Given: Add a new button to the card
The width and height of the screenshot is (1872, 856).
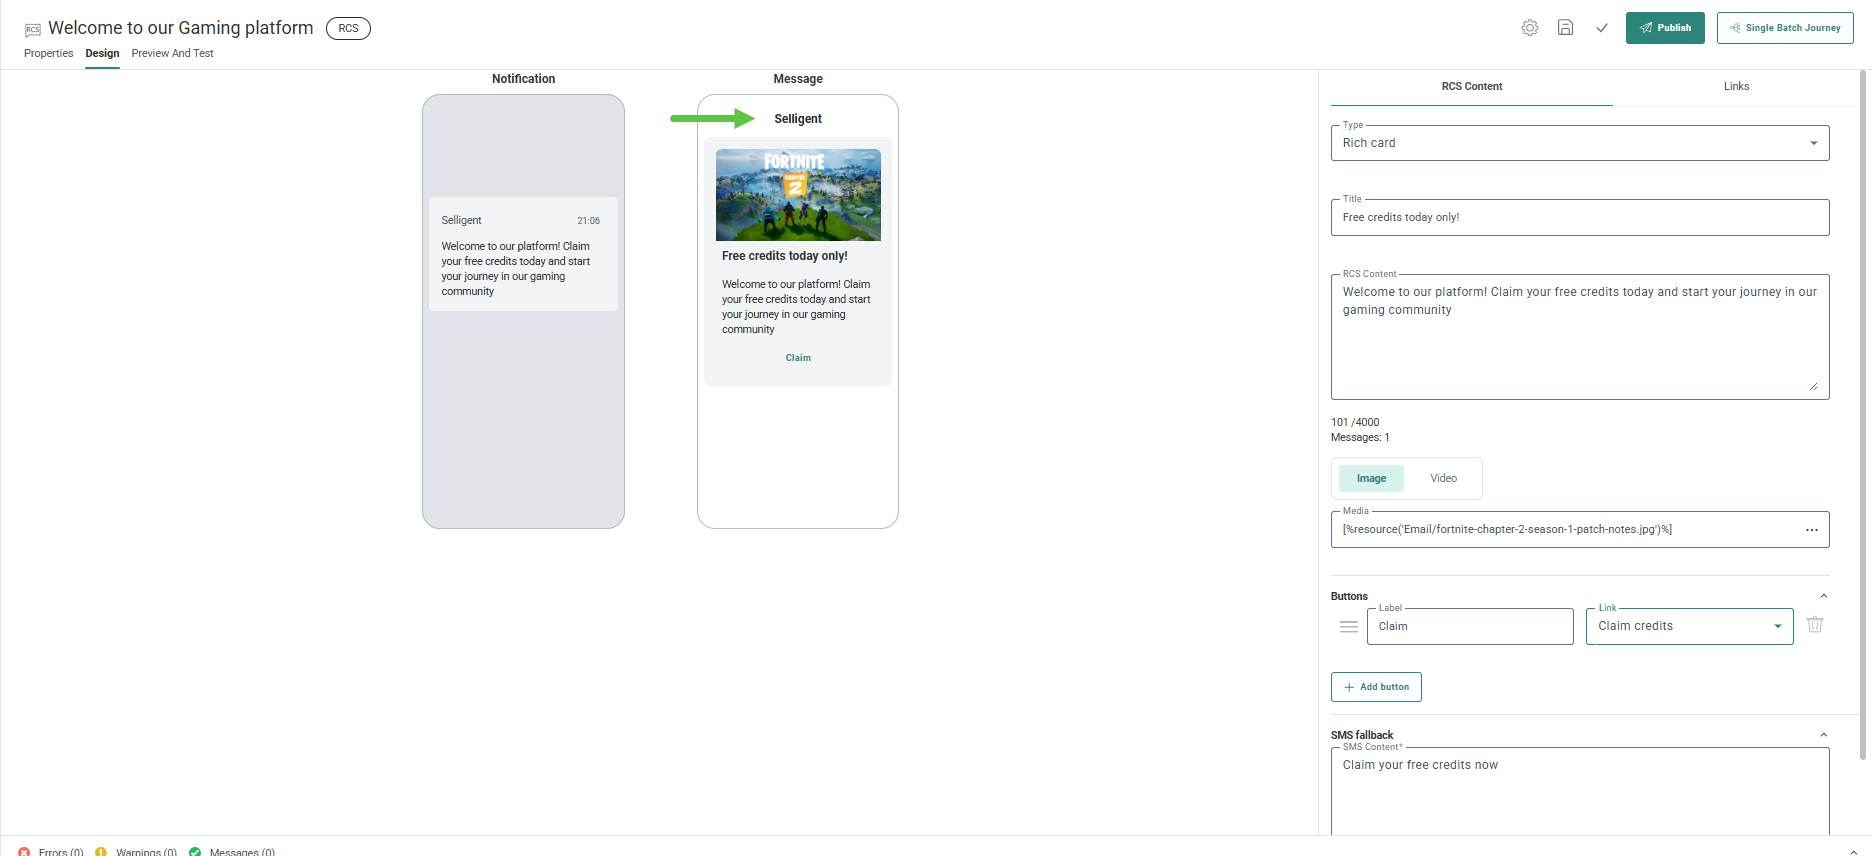Looking at the screenshot, I should (1376, 687).
